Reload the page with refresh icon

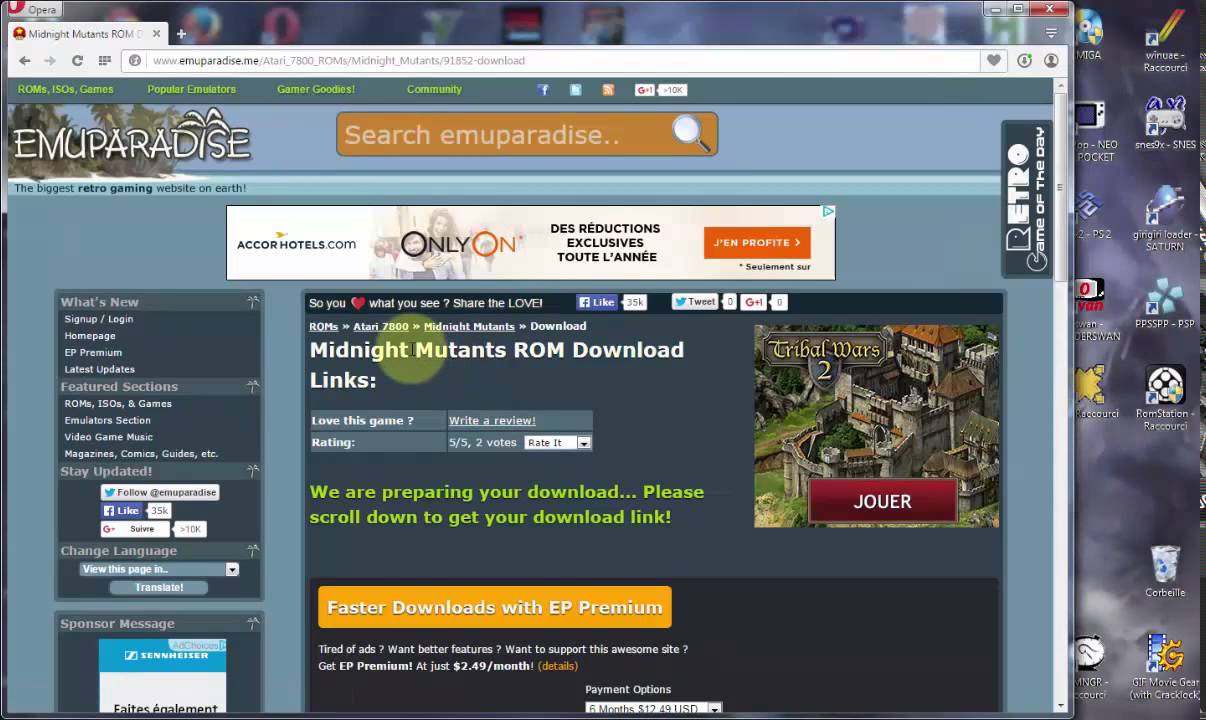[x=77, y=60]
